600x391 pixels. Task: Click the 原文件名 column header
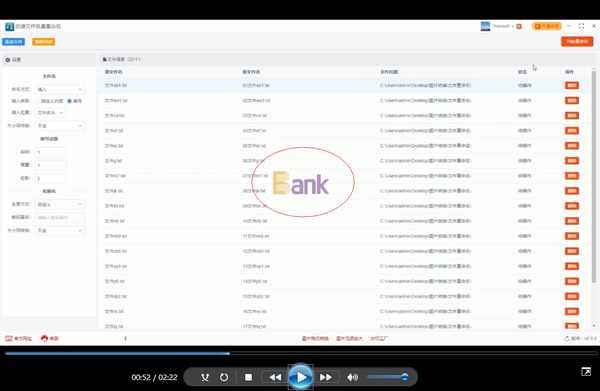(x=114, y=72)
